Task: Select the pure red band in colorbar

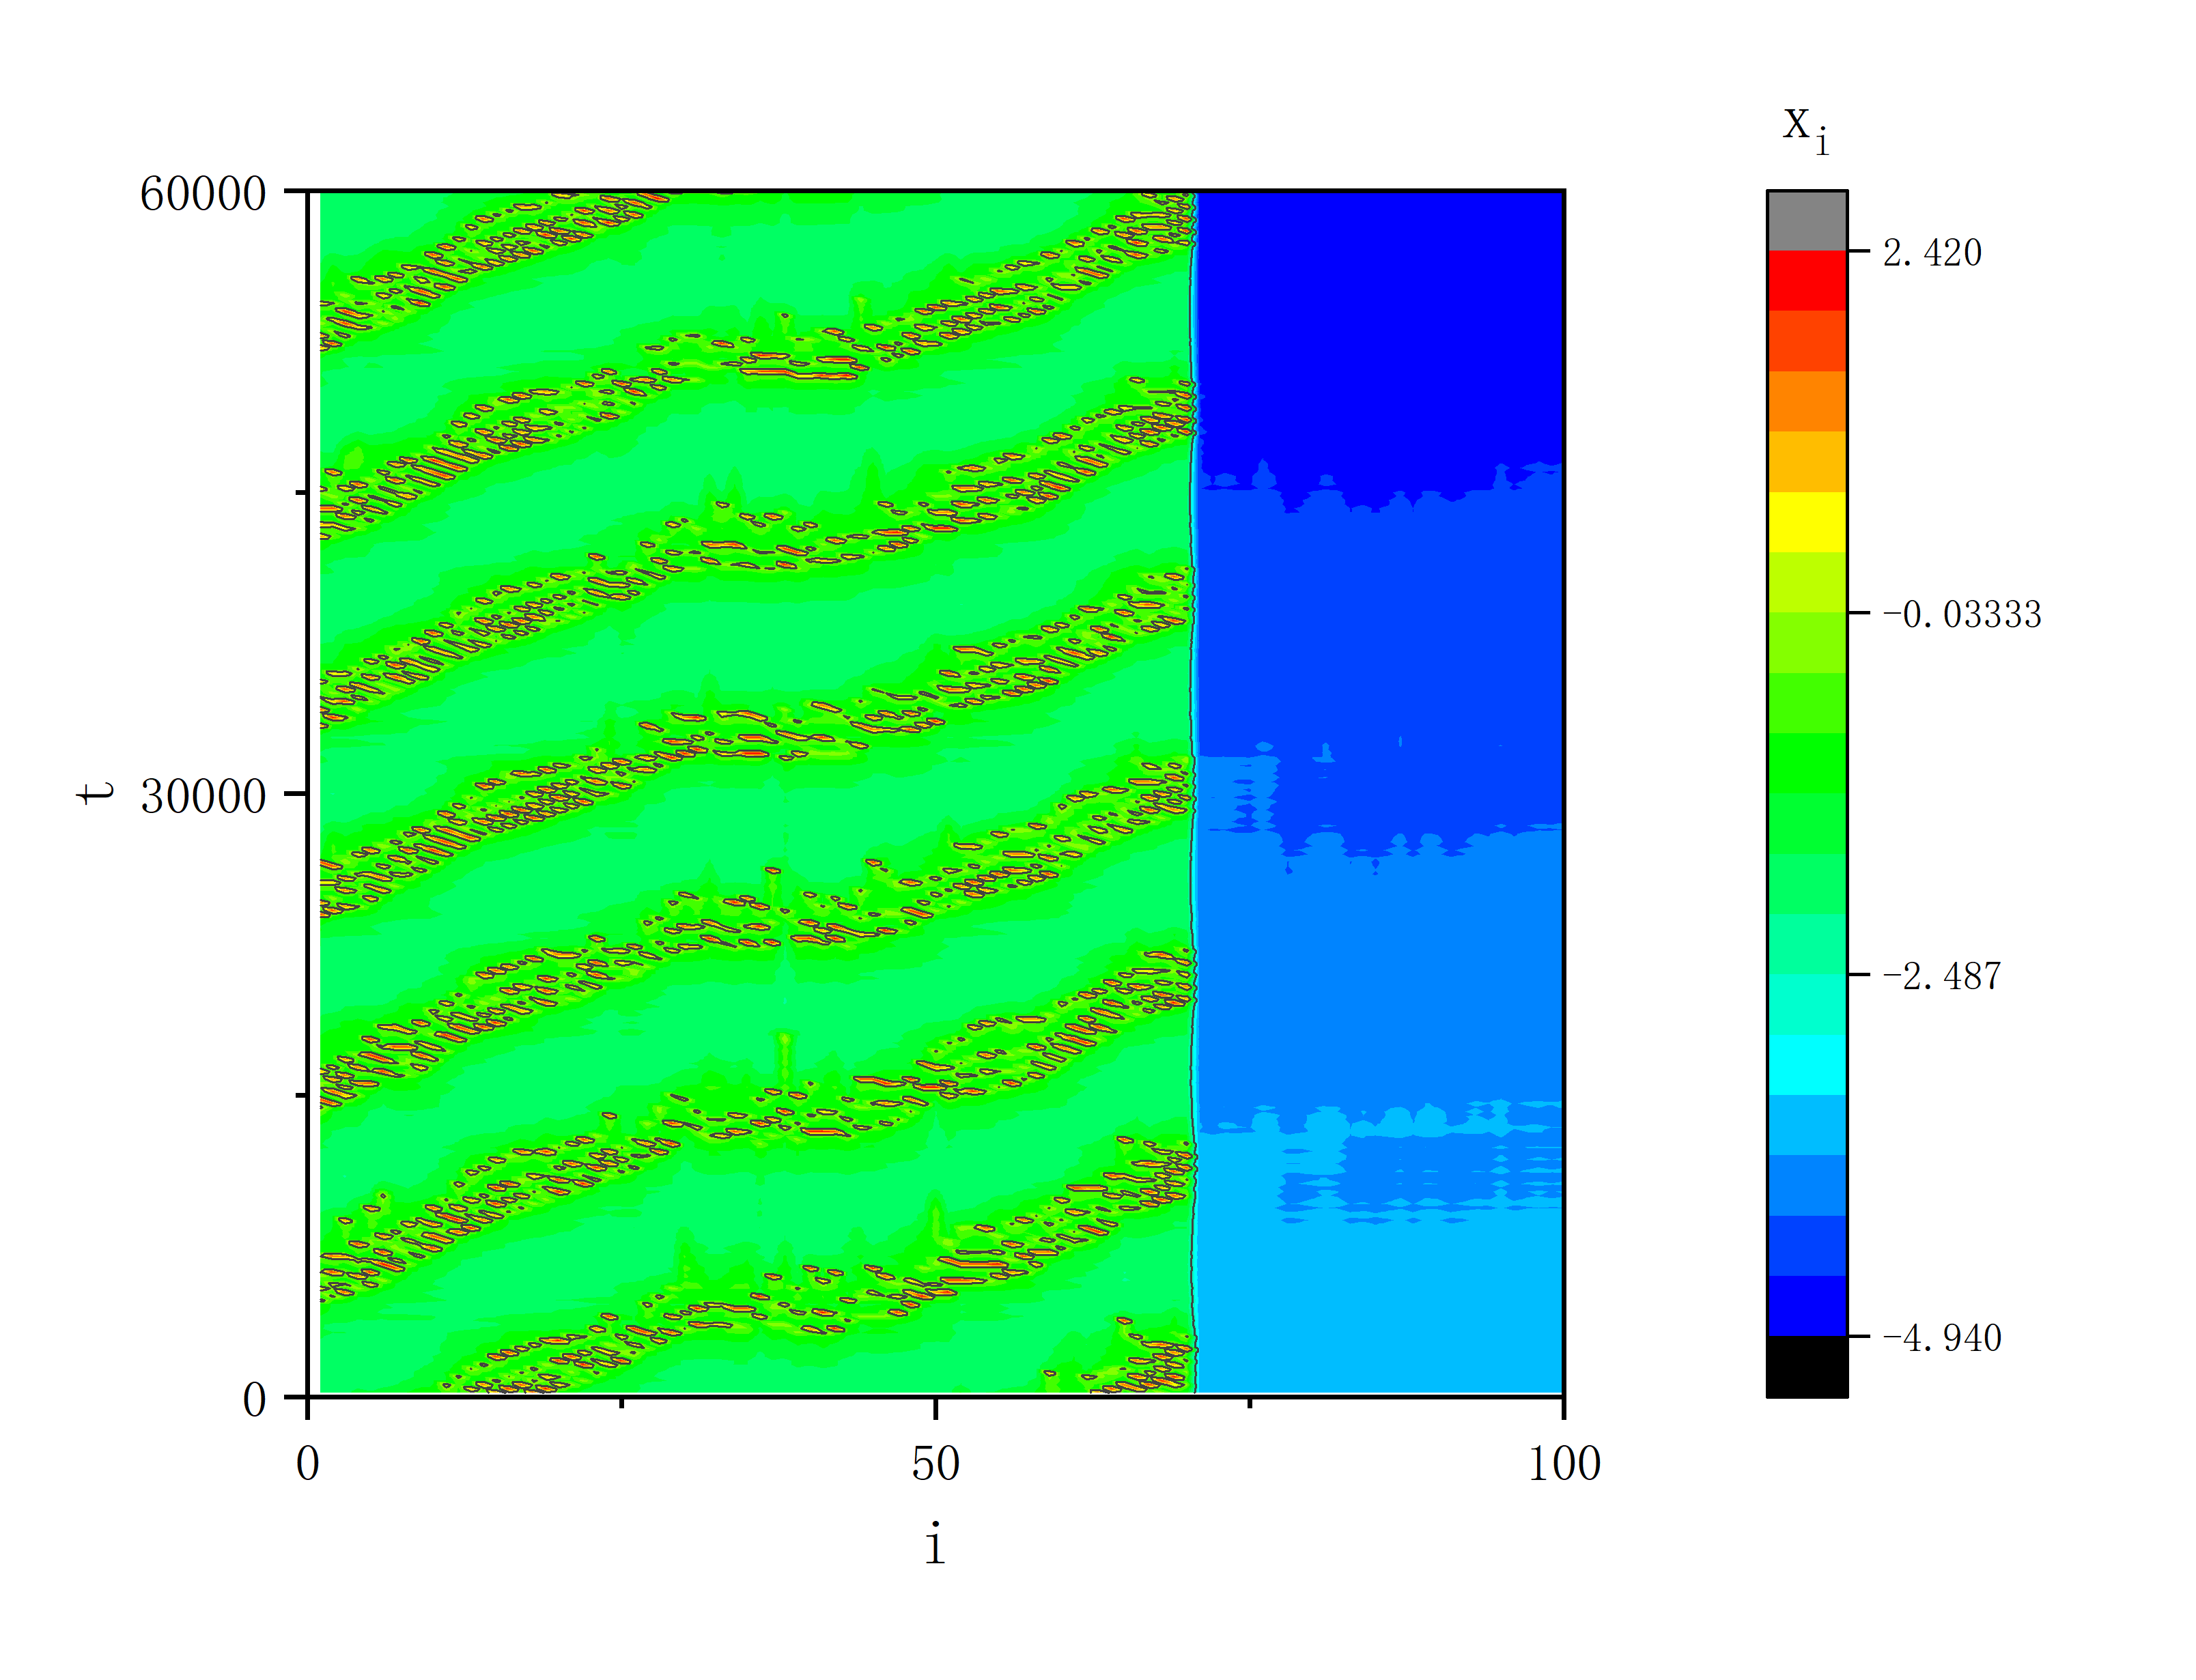Action: tap(1807, 281)
